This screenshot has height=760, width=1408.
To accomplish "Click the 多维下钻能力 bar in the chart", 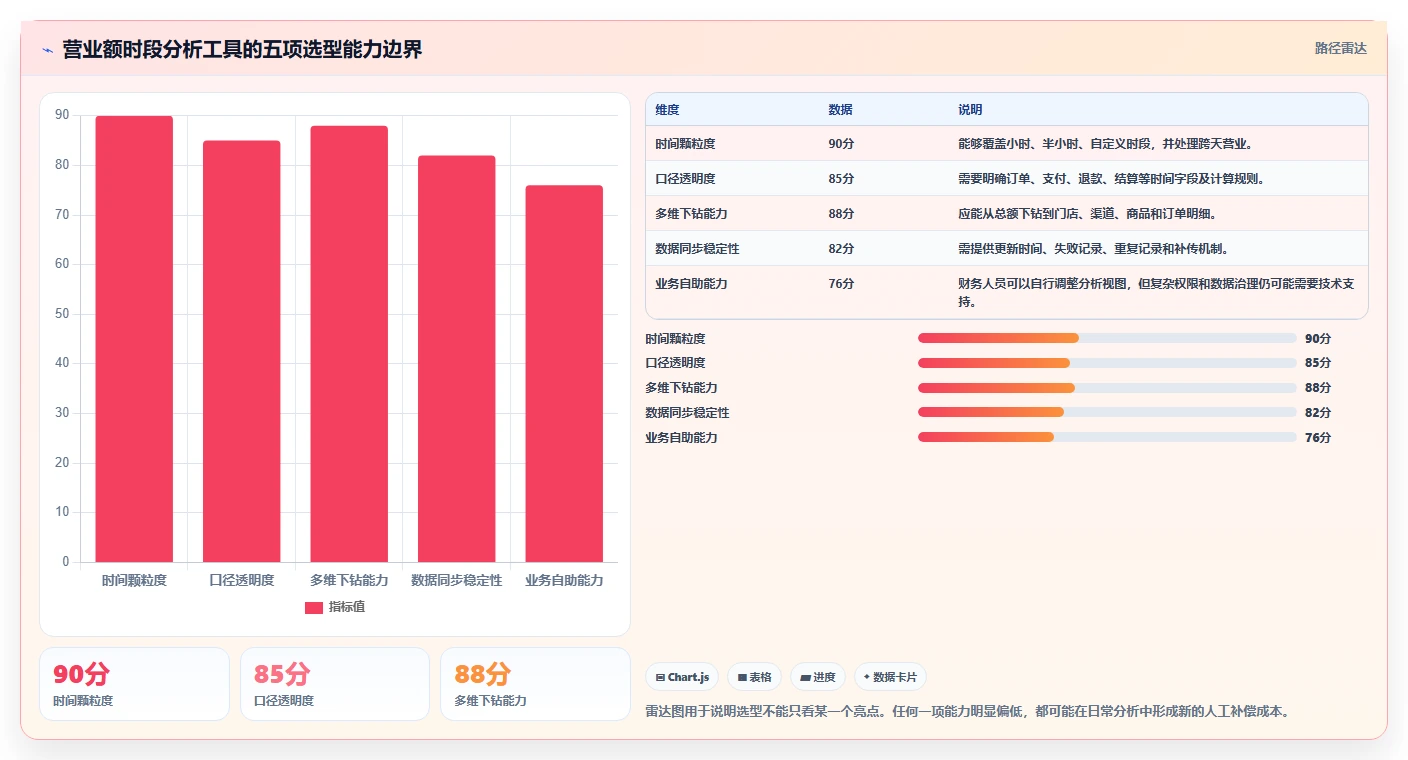I will coord(349,344).
